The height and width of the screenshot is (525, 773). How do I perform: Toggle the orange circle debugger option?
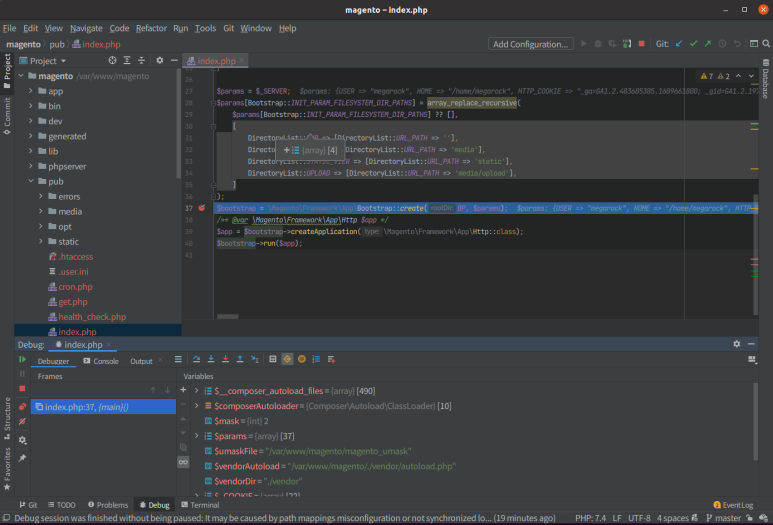302,359
